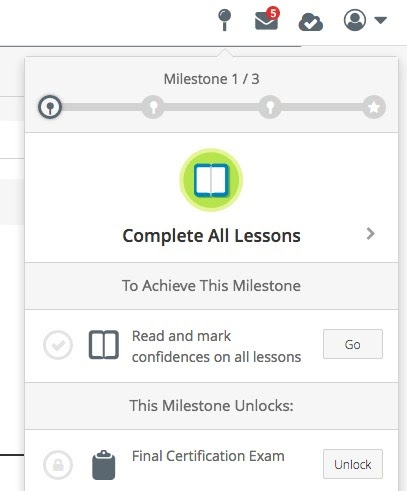Select the third milestone marker on progress bar

[x=270, y=107]
